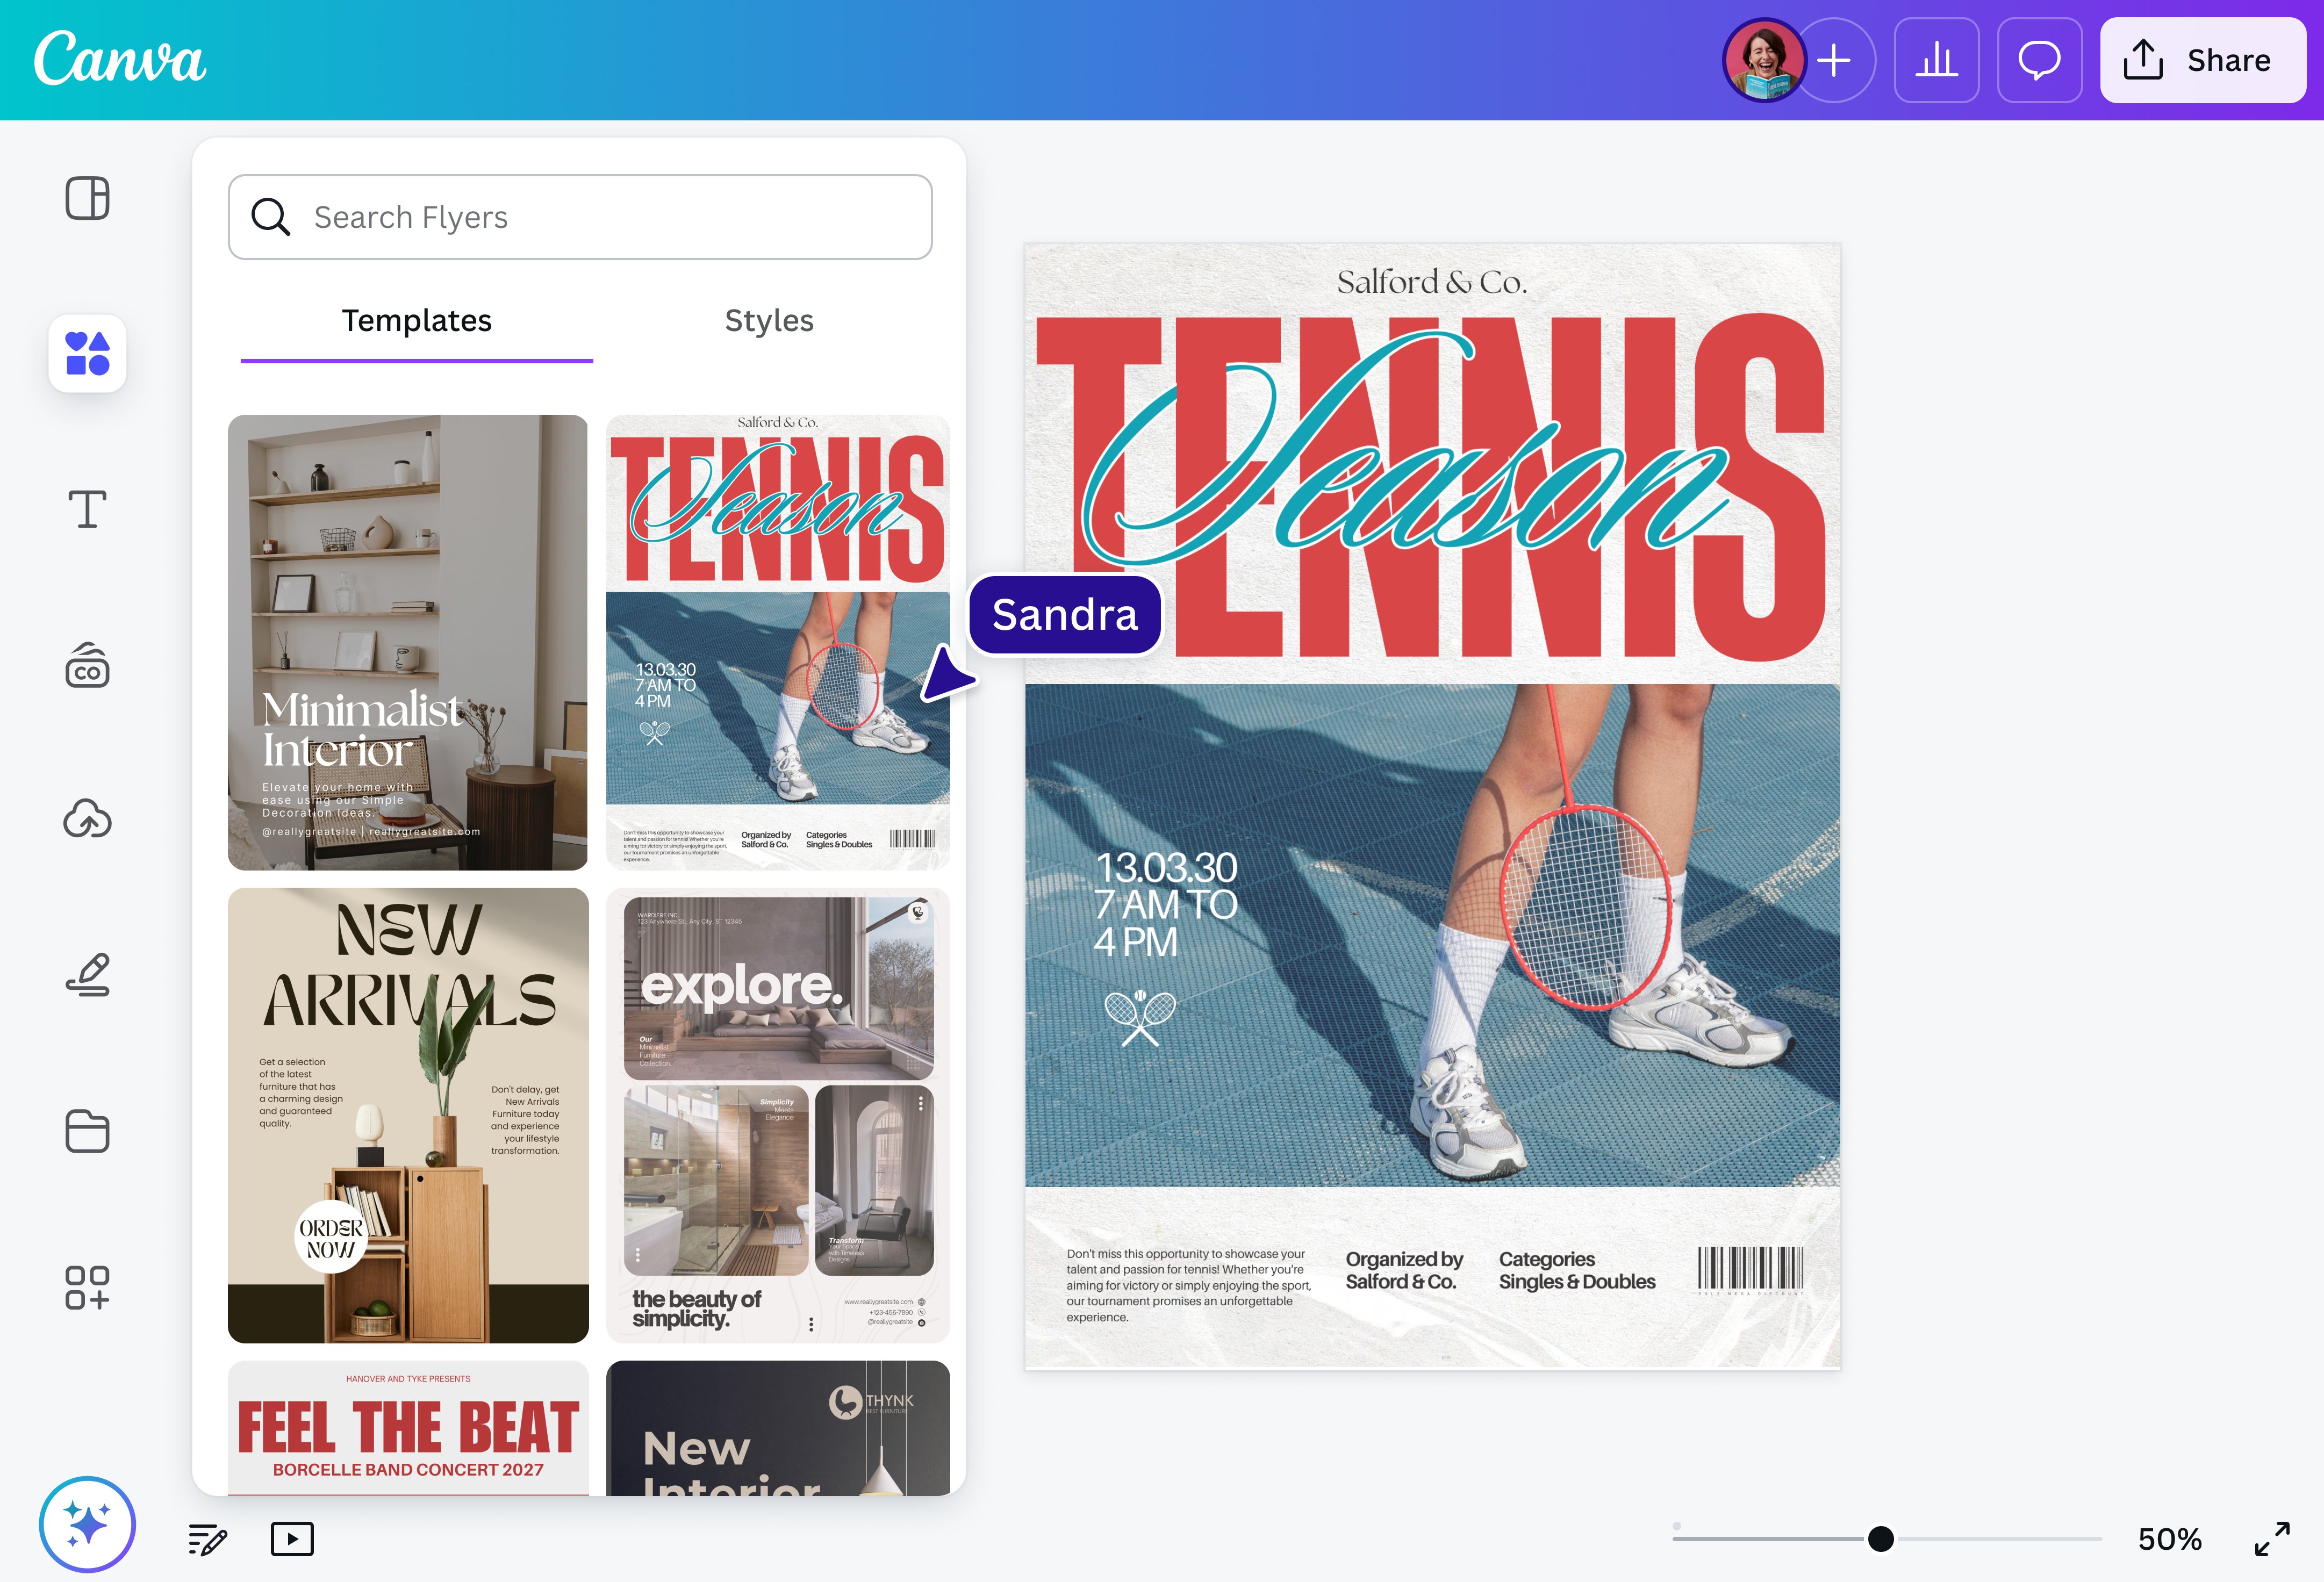Image resolution: width=2324 pixels, height=1582 pixels.
Task: Switch to the Styles tab
Action: pyautogui.click(x=768, y=321)
